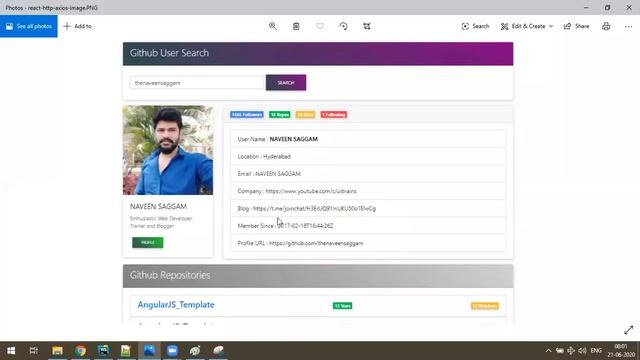Click the Enthusiastic Web Developer bio text
This screenshot has width=640, height=360.
(x=162, y=222)
